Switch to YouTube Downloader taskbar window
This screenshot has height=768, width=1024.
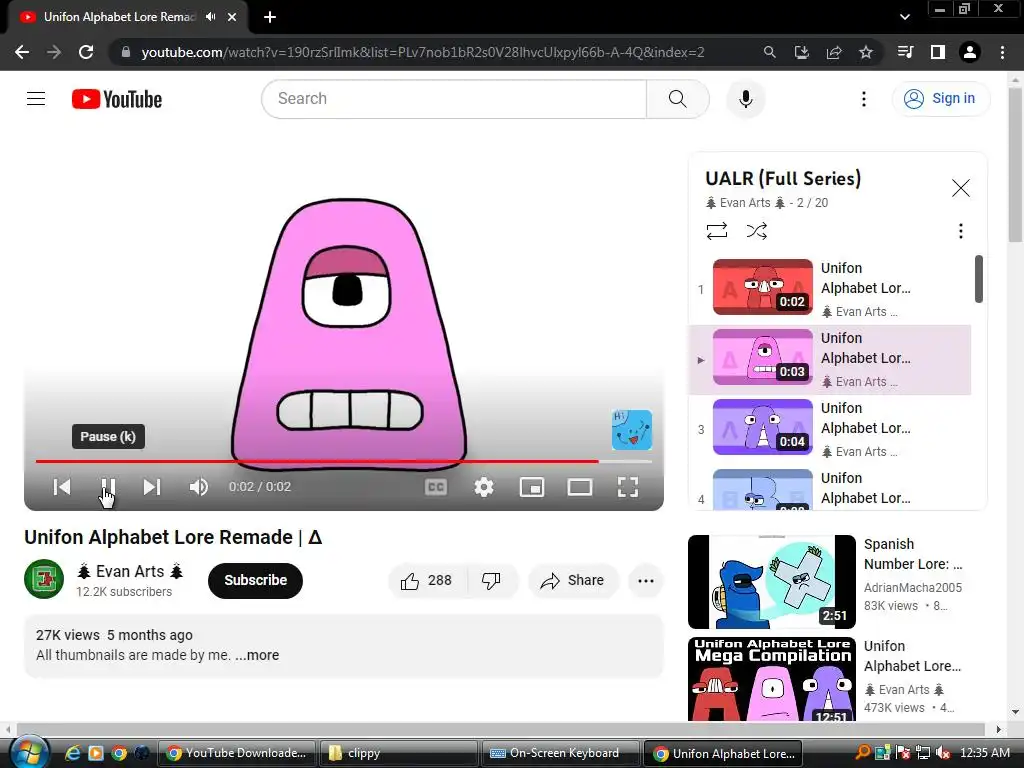(236, 753)
